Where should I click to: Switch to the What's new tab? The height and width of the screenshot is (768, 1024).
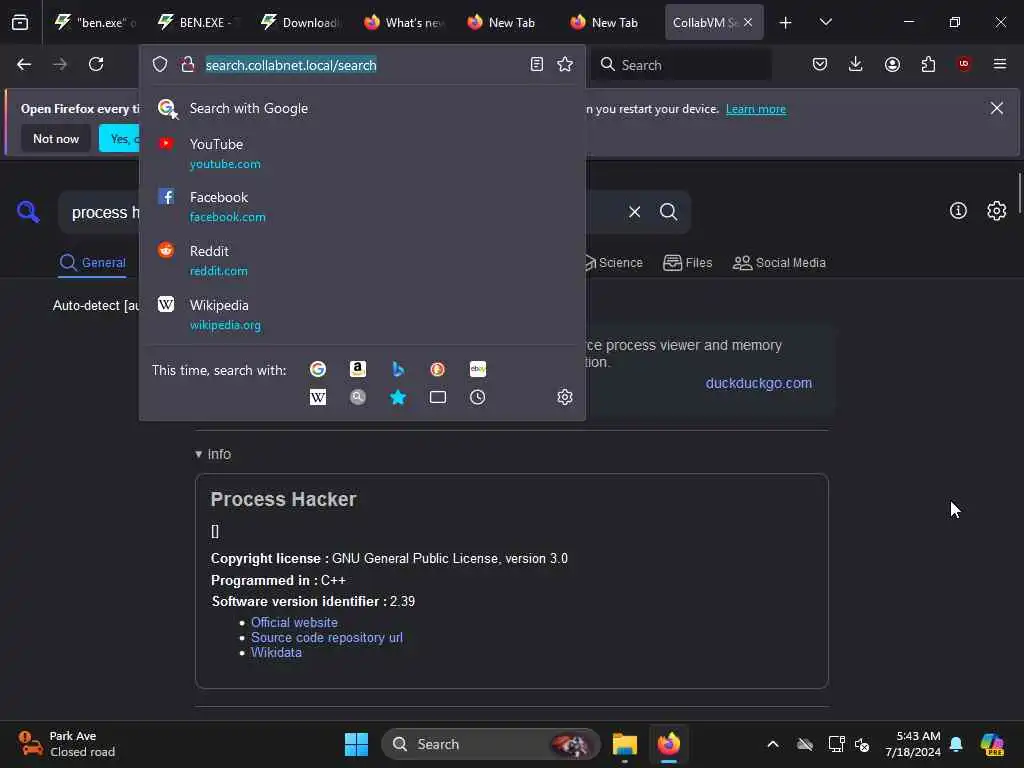(404, 22)
